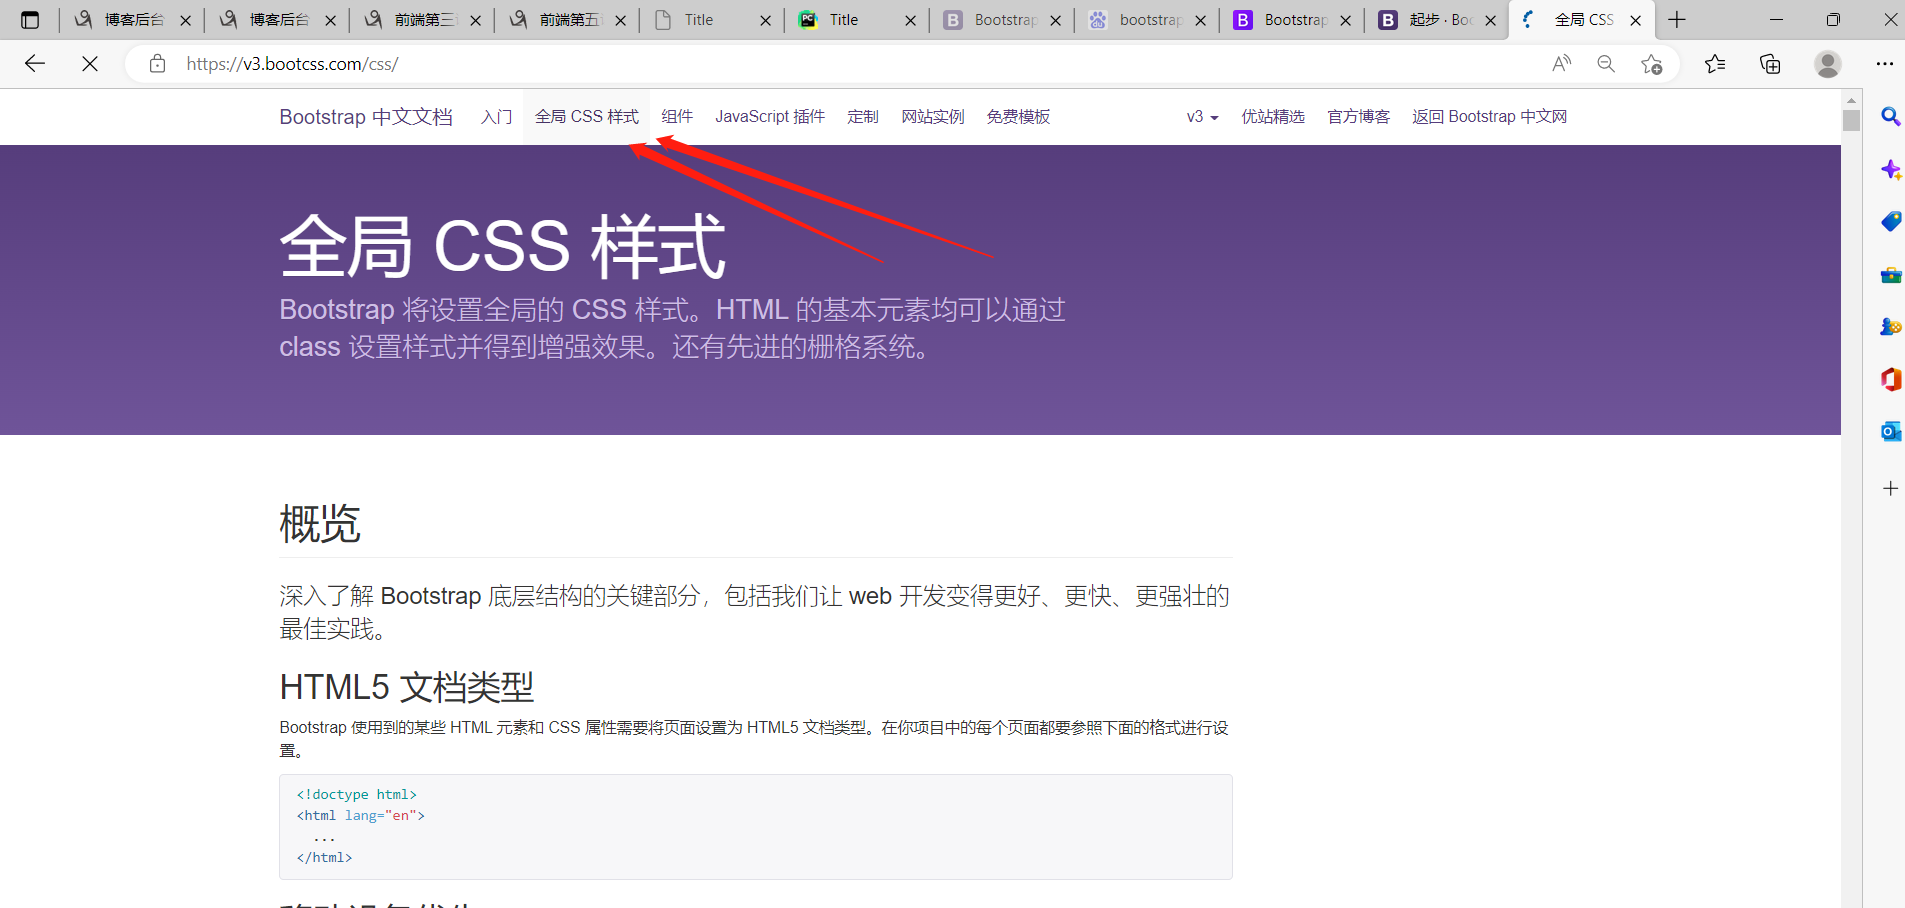Image resolution: width=1905 pixels, height=908 pixels.
Task: Expand the v3 version dropdown
Action: (1202, 117)
